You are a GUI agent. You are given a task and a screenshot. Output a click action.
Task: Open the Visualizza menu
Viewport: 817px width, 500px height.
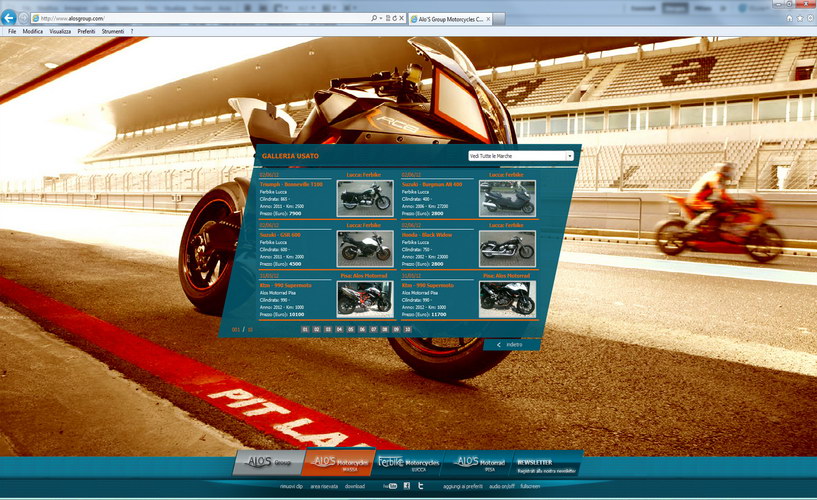[x=60, y=31]
